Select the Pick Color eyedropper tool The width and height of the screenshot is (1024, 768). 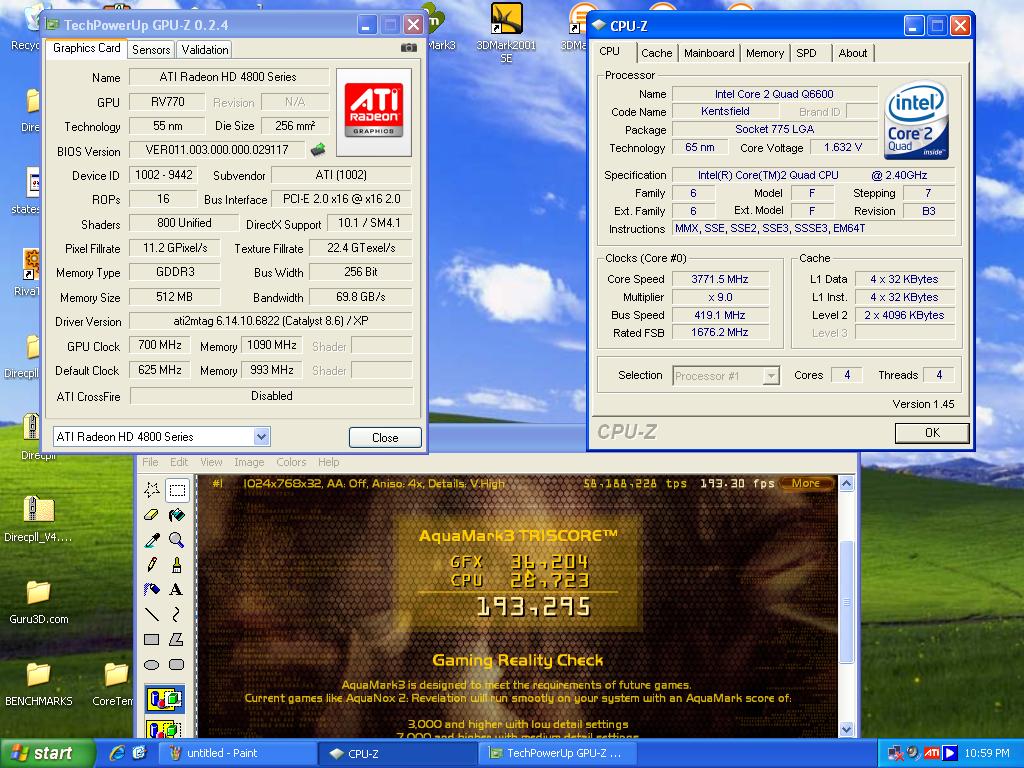(x=152, y=539)
